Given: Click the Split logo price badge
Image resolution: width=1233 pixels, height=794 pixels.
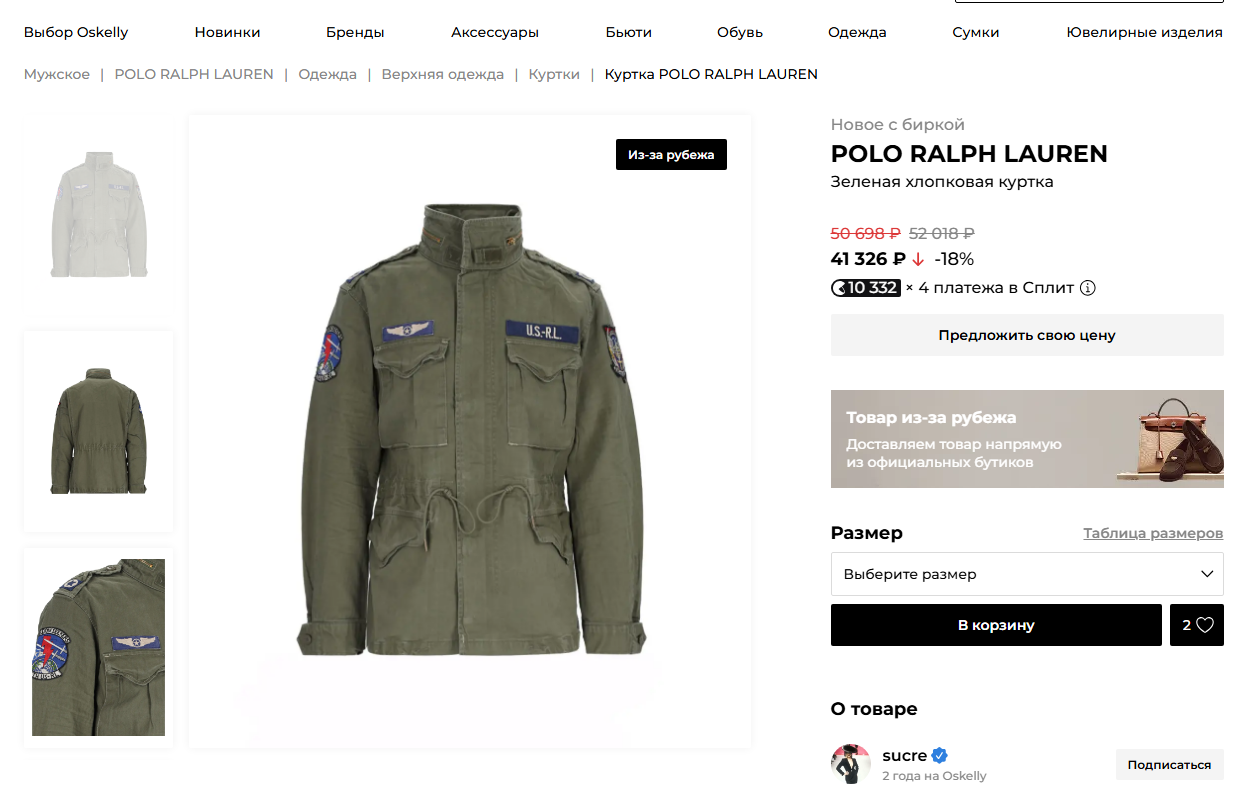Looking at the screenshot, I should (866, 288).
